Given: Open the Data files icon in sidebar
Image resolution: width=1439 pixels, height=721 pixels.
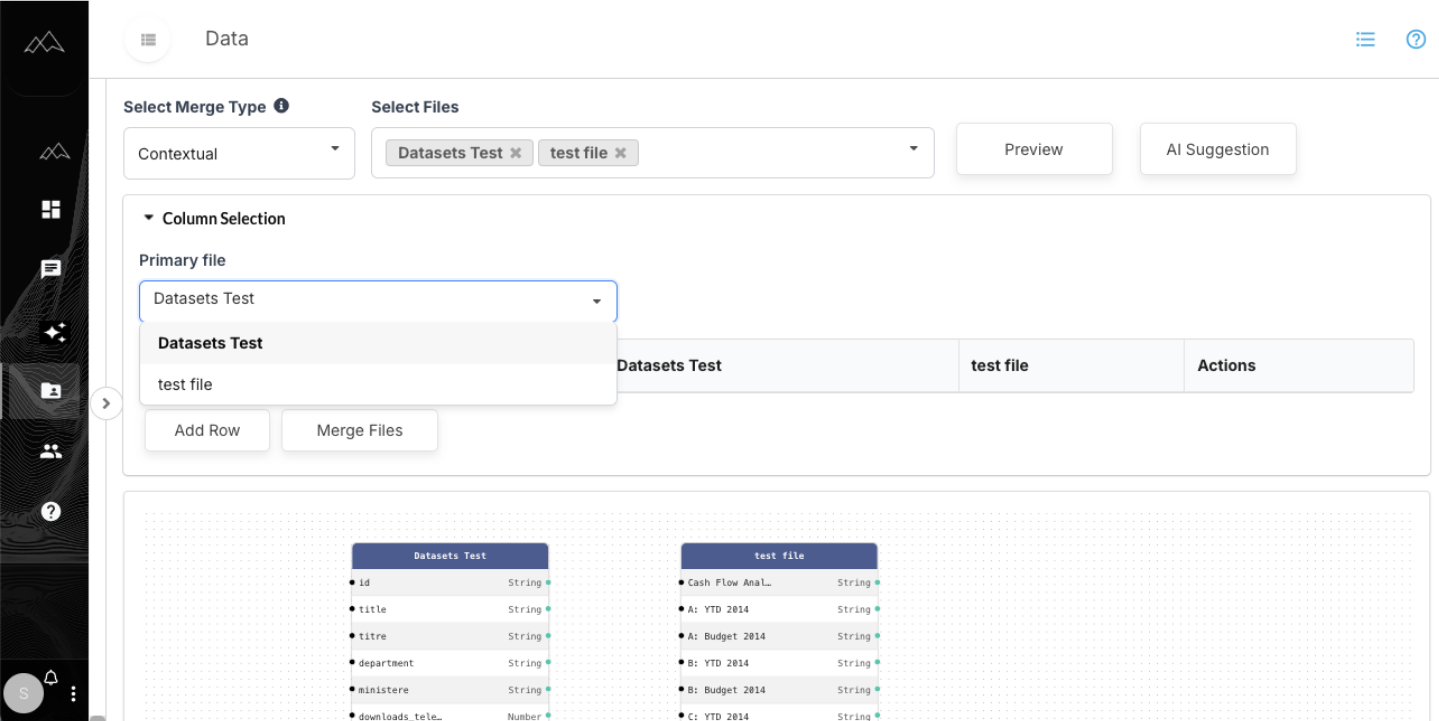Looking at the screenshot, I should pos(52,391).
